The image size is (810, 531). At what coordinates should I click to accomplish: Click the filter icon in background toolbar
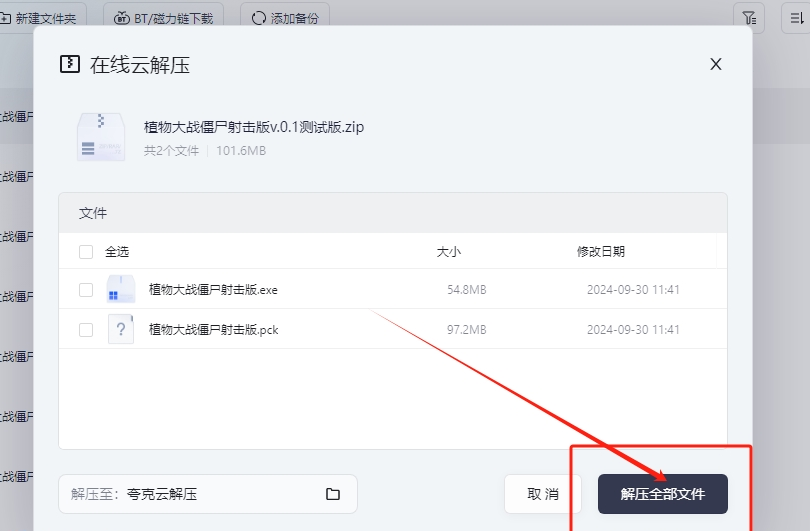(749, 18)
